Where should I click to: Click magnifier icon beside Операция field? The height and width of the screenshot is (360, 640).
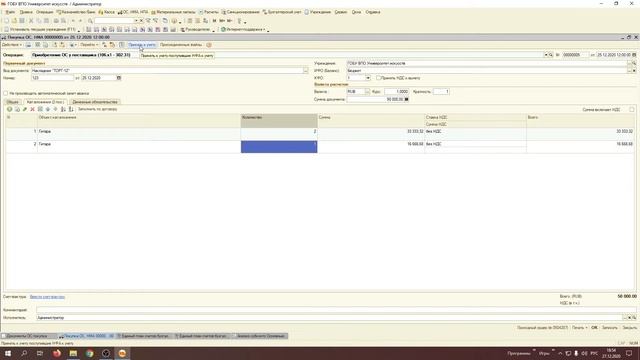(x=551, y=55)
